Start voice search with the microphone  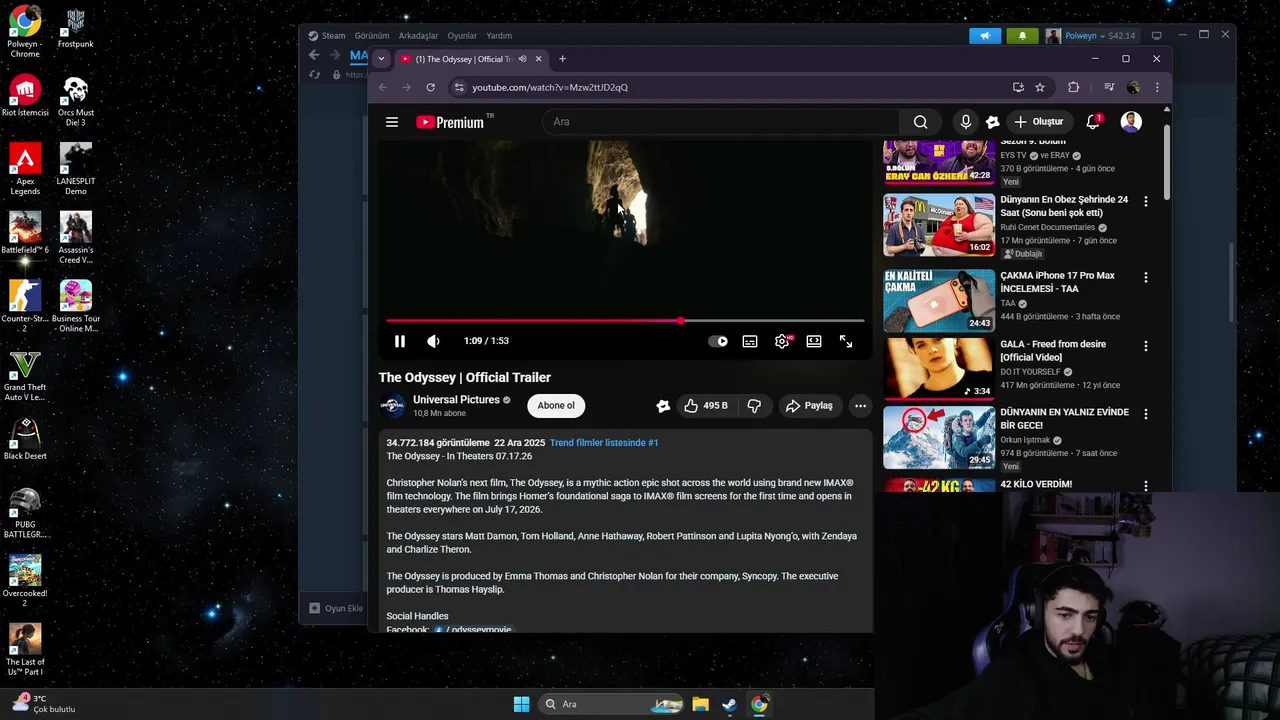tap(965, 122)
